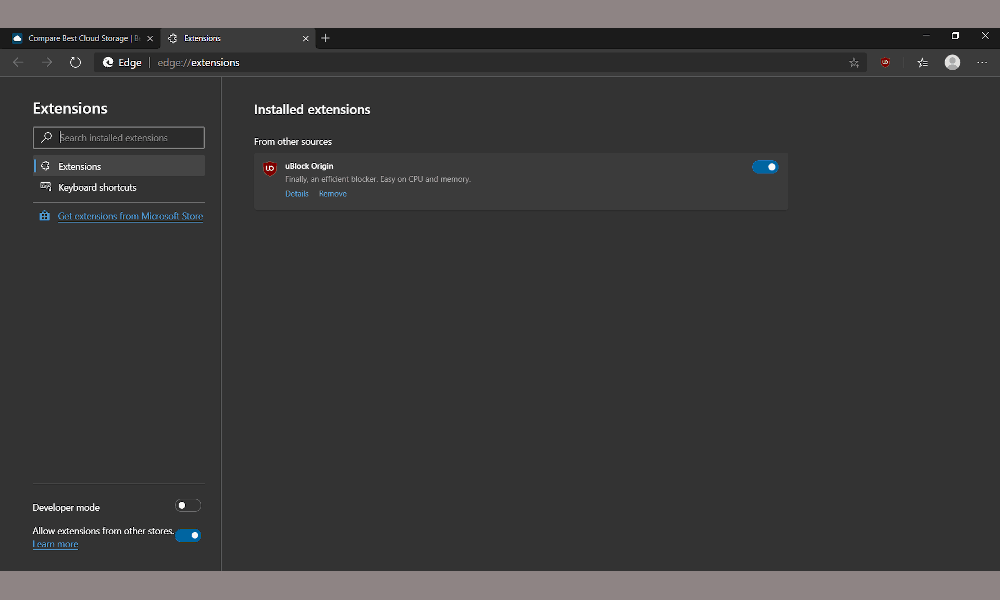Viewport: 1000px width, 600px height.
Task: Select Keyboard shortcuts in the sidebar
Action: tap(97, 187)
